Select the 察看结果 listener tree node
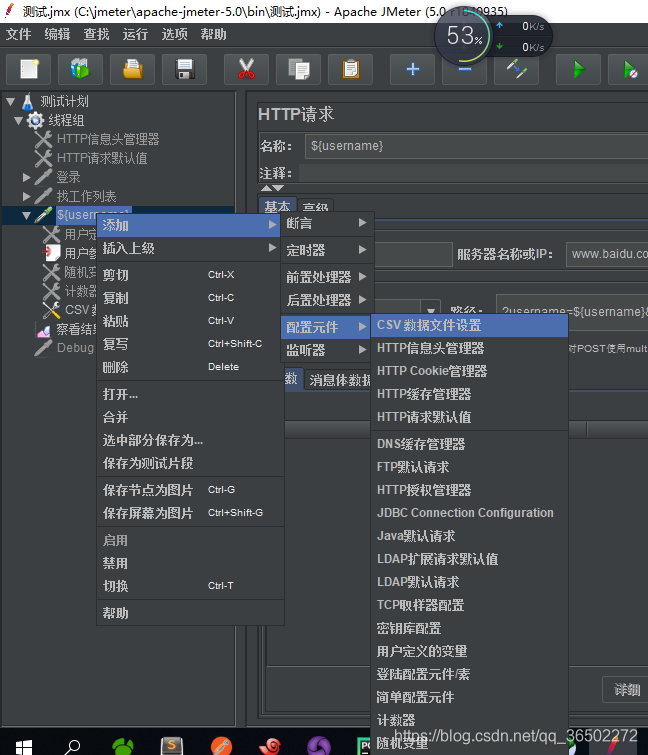Screen dimensions: 648x755 pyautogui.click(x=66, y=329)
